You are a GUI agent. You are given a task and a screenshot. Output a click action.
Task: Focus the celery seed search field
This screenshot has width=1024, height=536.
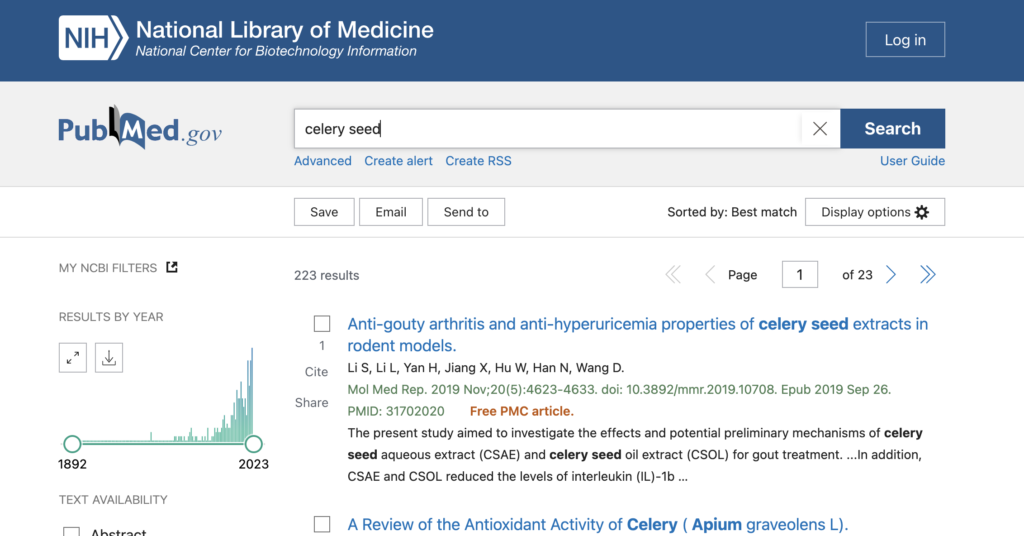[547, 129]
